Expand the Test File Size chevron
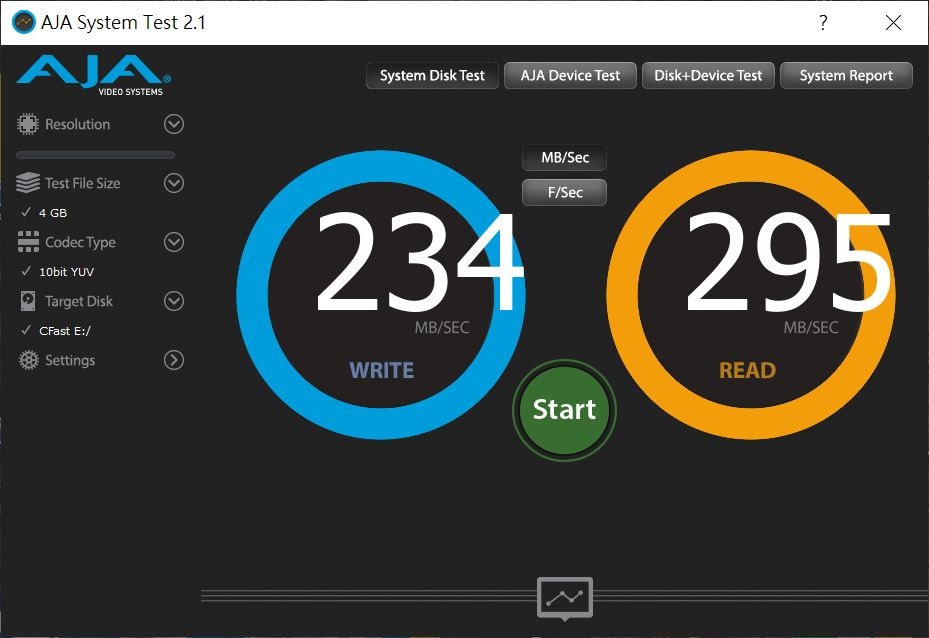The width and height of the screenshot is (929, 638). click(174, 183)
